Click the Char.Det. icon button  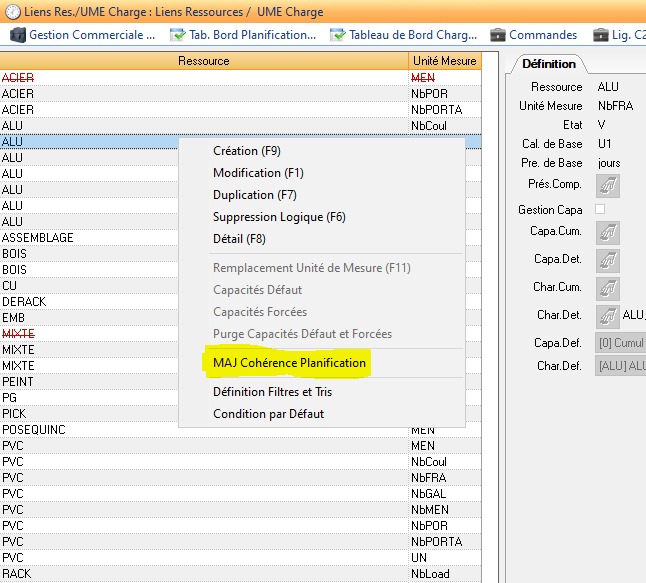pyautogui.click(x=608, y=316)
